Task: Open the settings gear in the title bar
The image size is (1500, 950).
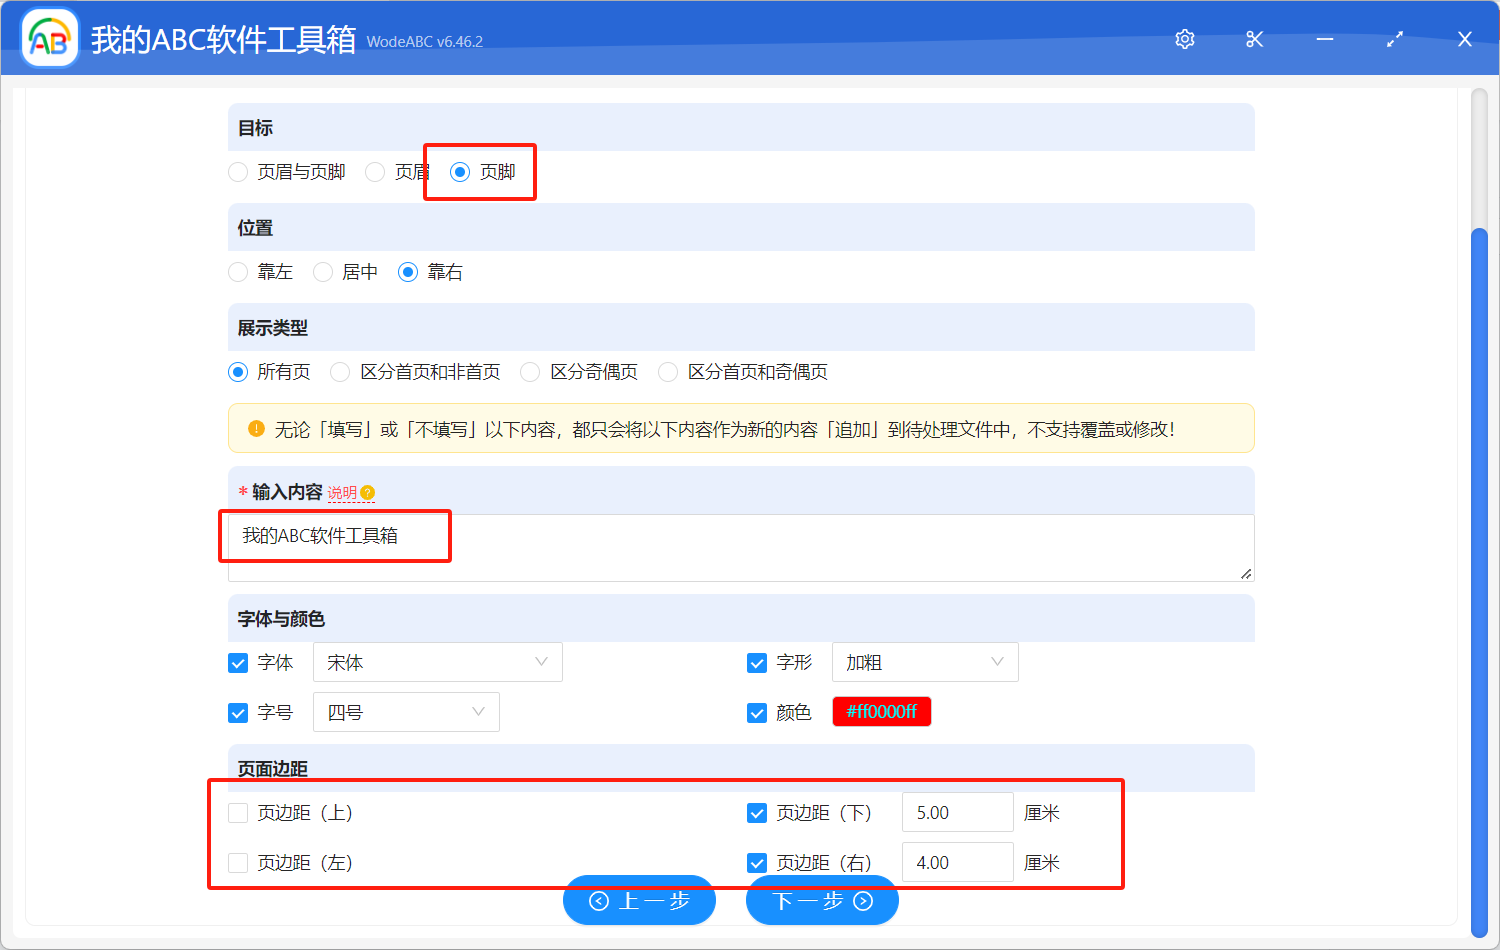Action: (x=1184, y=39)
